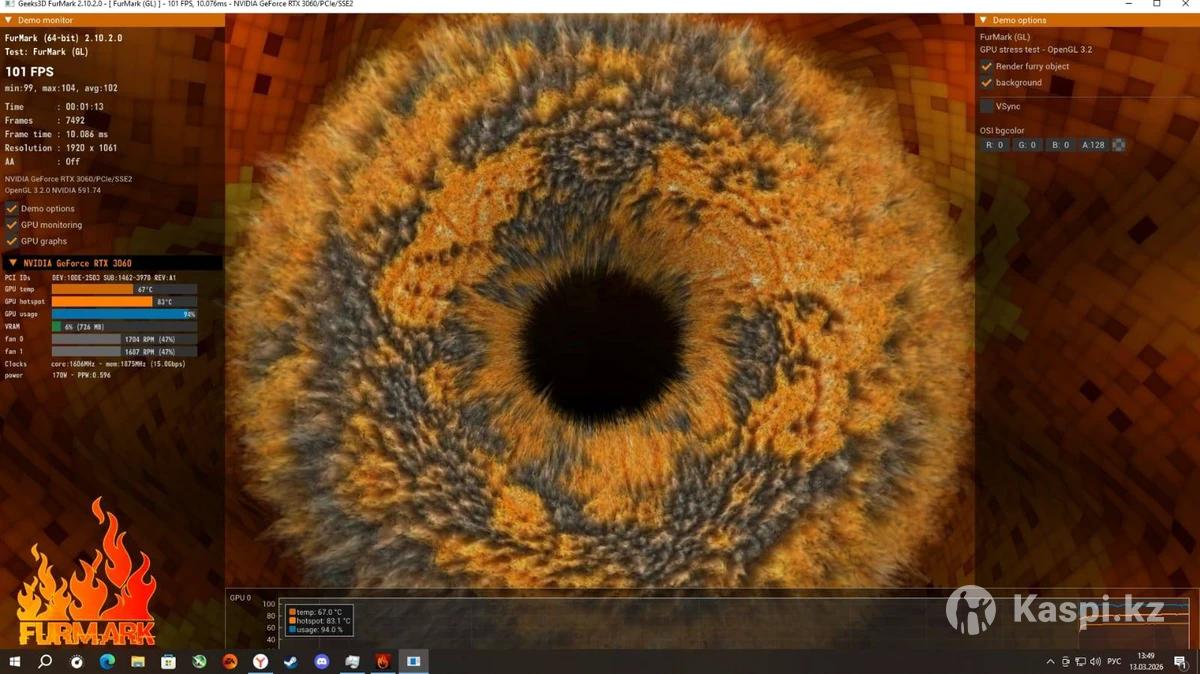Click the taskbar search magnifier icon

45,661
